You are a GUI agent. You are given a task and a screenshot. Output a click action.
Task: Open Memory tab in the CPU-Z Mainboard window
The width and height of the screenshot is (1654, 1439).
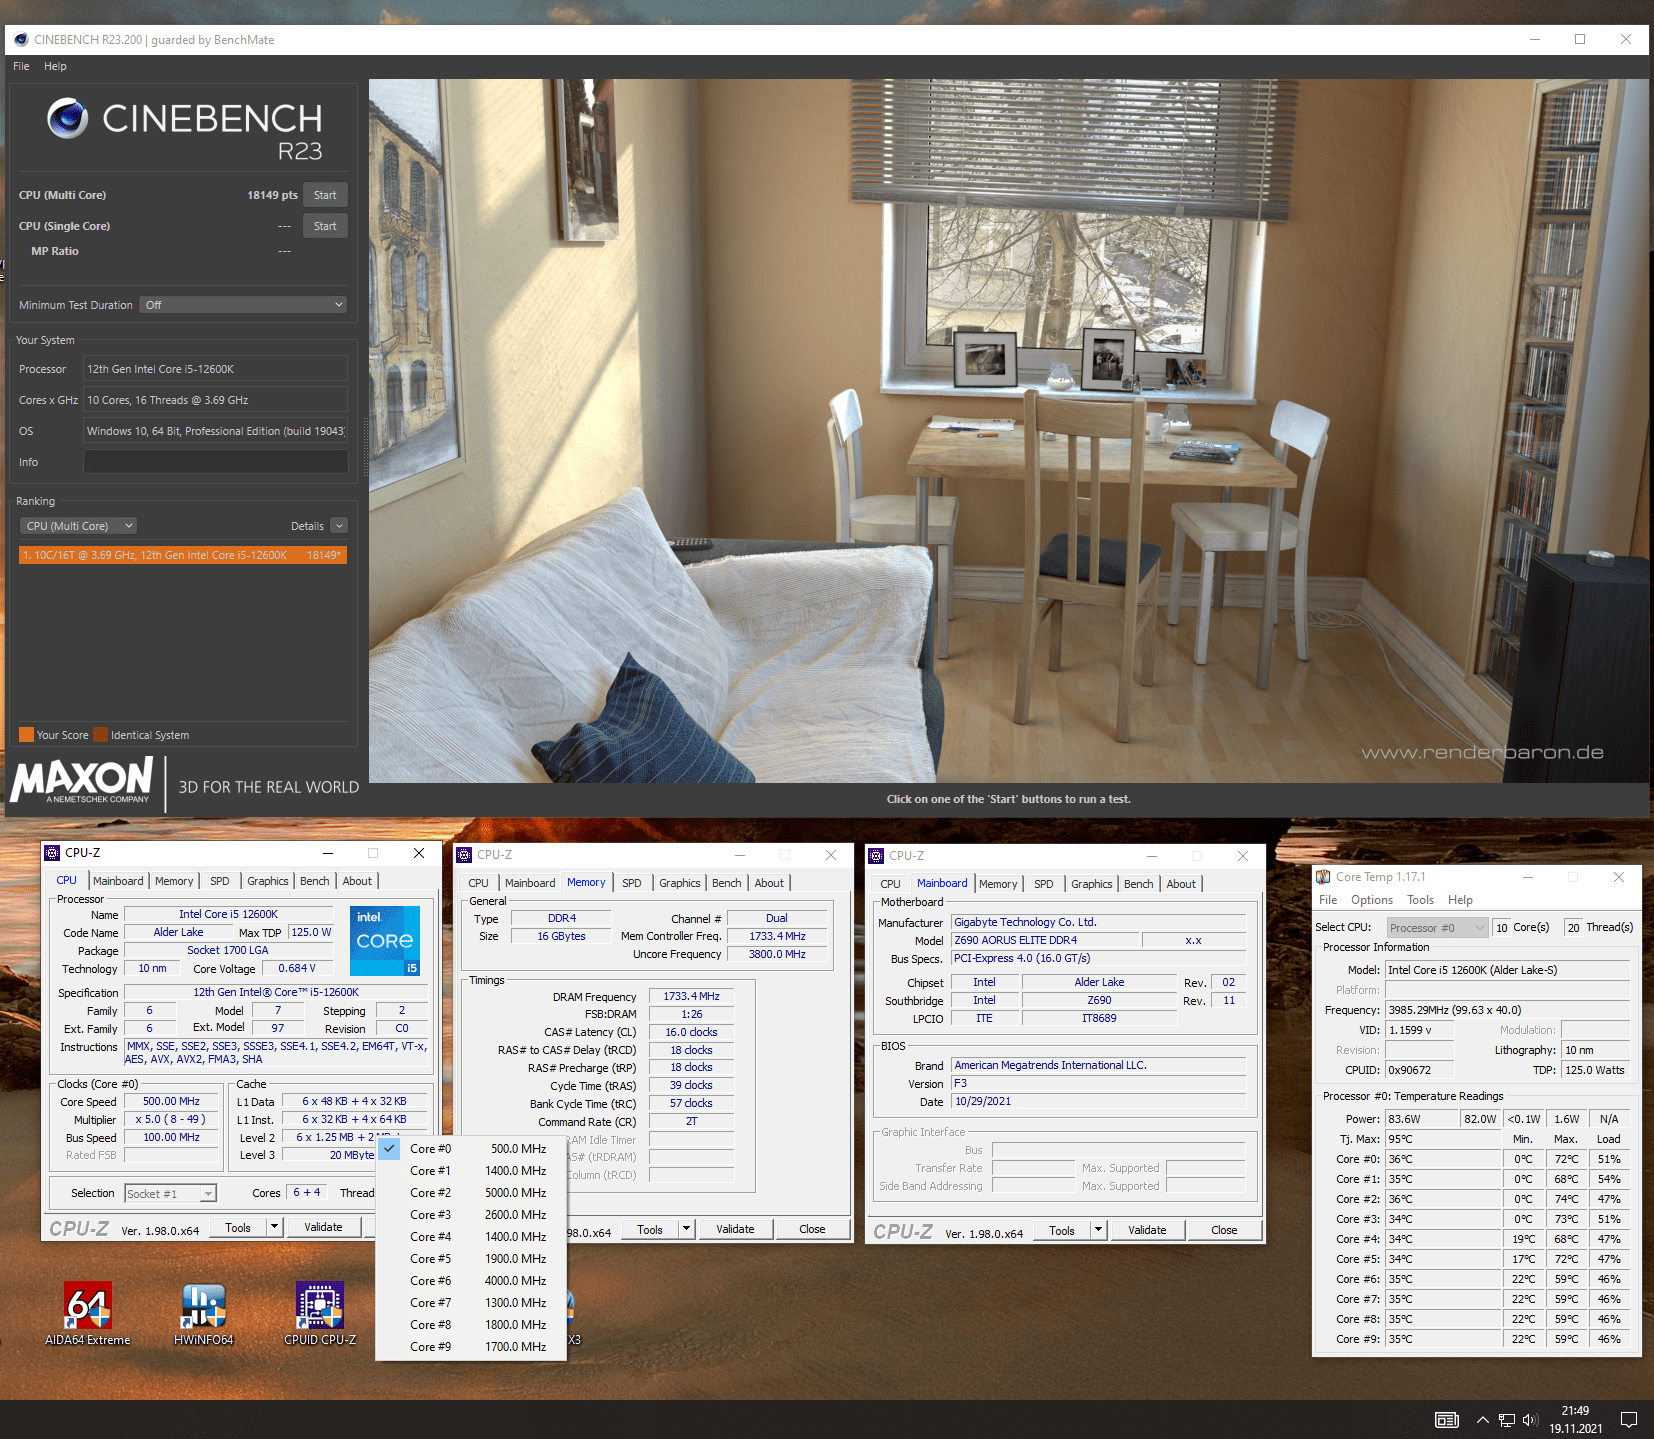click(998, 884)
